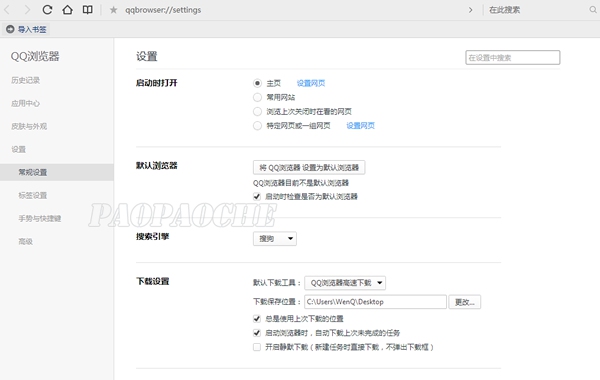Select 浏览上次关闭时在看的网页 radio option

pos(257,111)
